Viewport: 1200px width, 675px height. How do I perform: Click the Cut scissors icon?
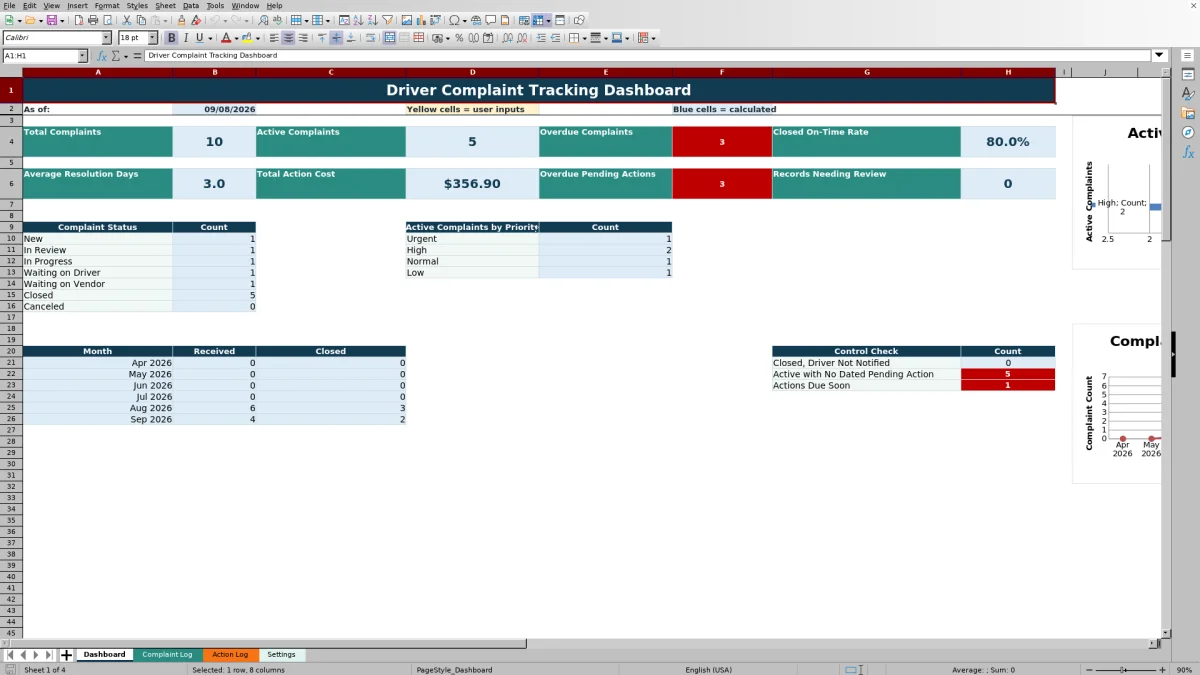click(x=126, y=20)
